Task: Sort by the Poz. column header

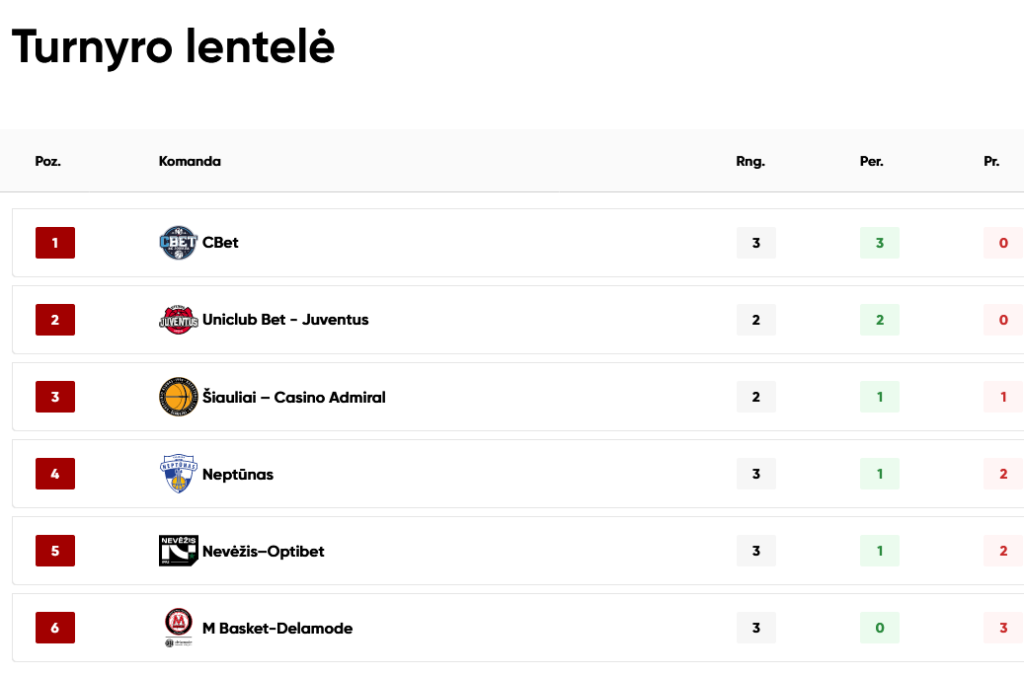Action: tap(48, 161)
